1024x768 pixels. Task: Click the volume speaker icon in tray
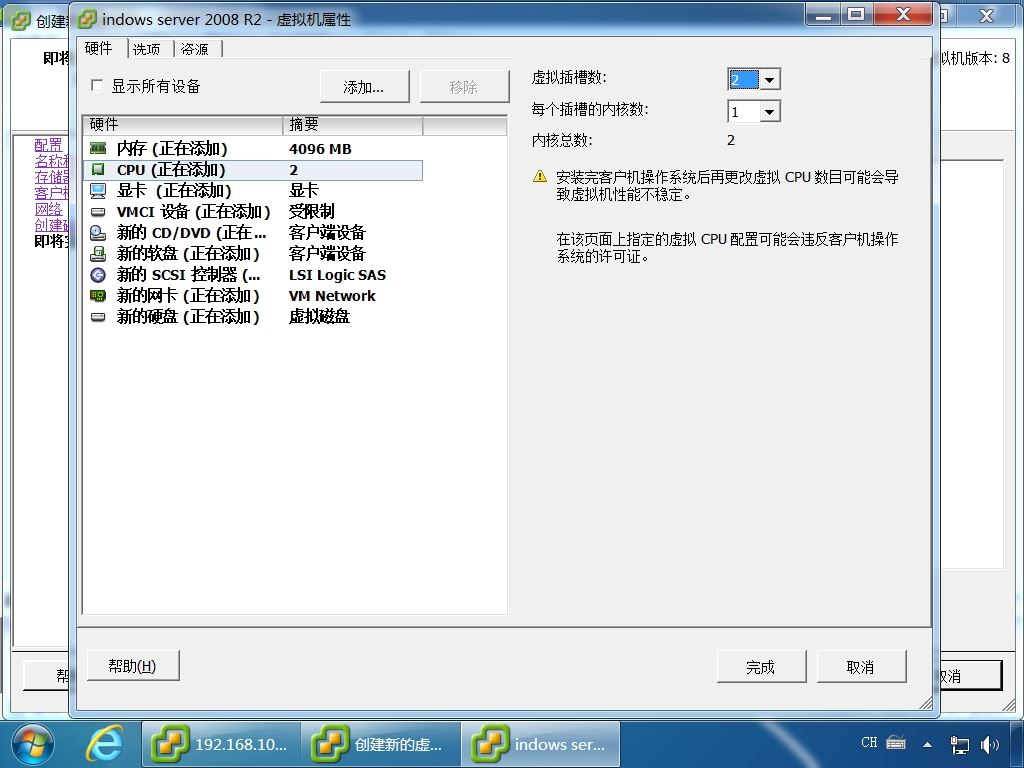989,744
